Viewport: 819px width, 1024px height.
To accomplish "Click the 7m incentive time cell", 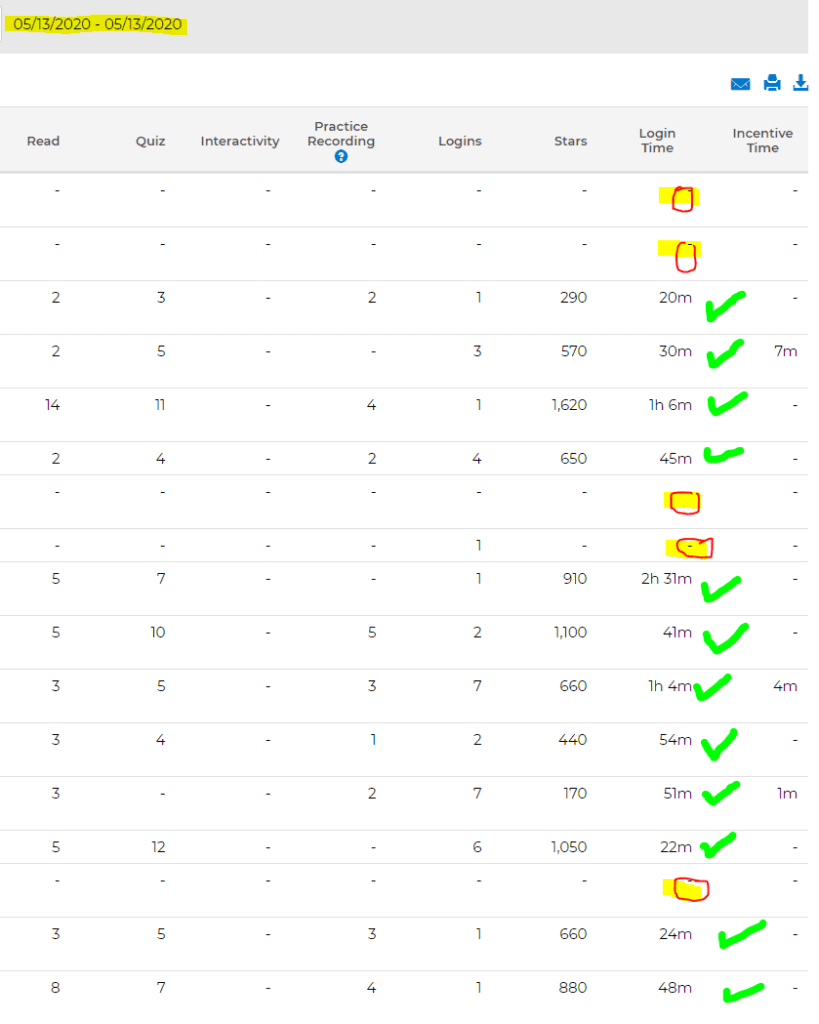I will click(786, 351).
